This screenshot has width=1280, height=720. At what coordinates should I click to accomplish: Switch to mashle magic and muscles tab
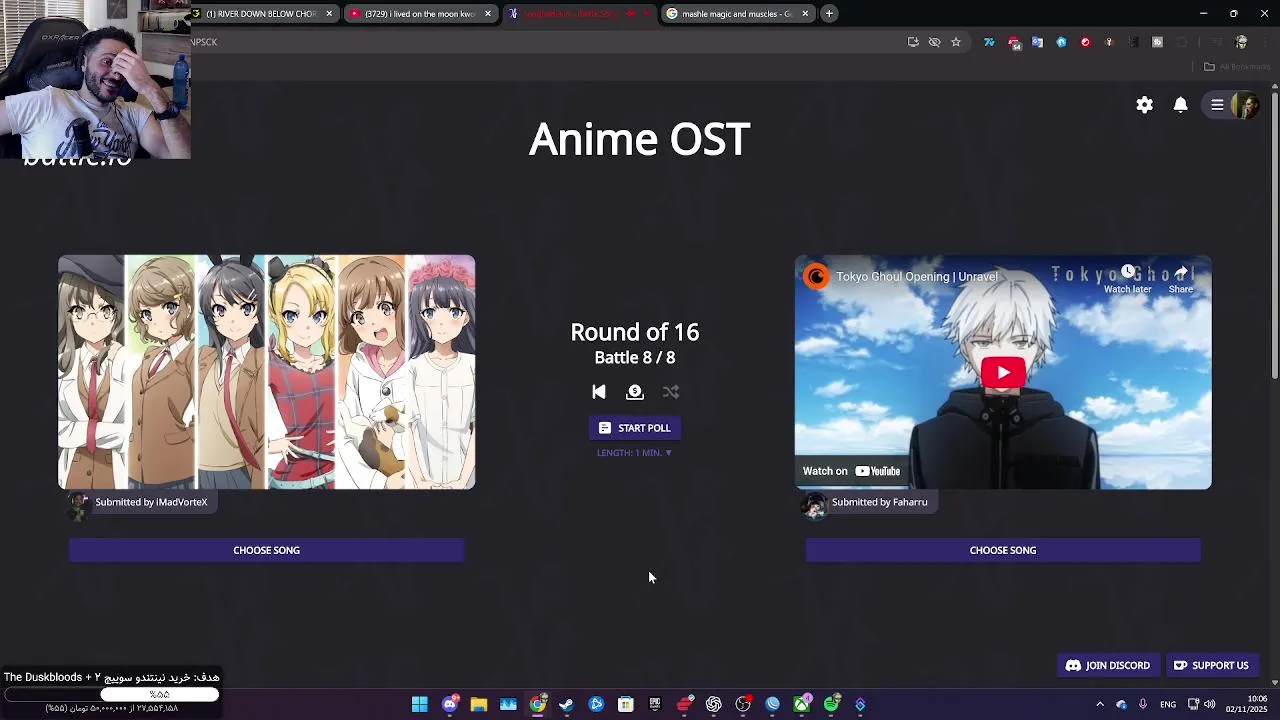click(x=736, y=14)
